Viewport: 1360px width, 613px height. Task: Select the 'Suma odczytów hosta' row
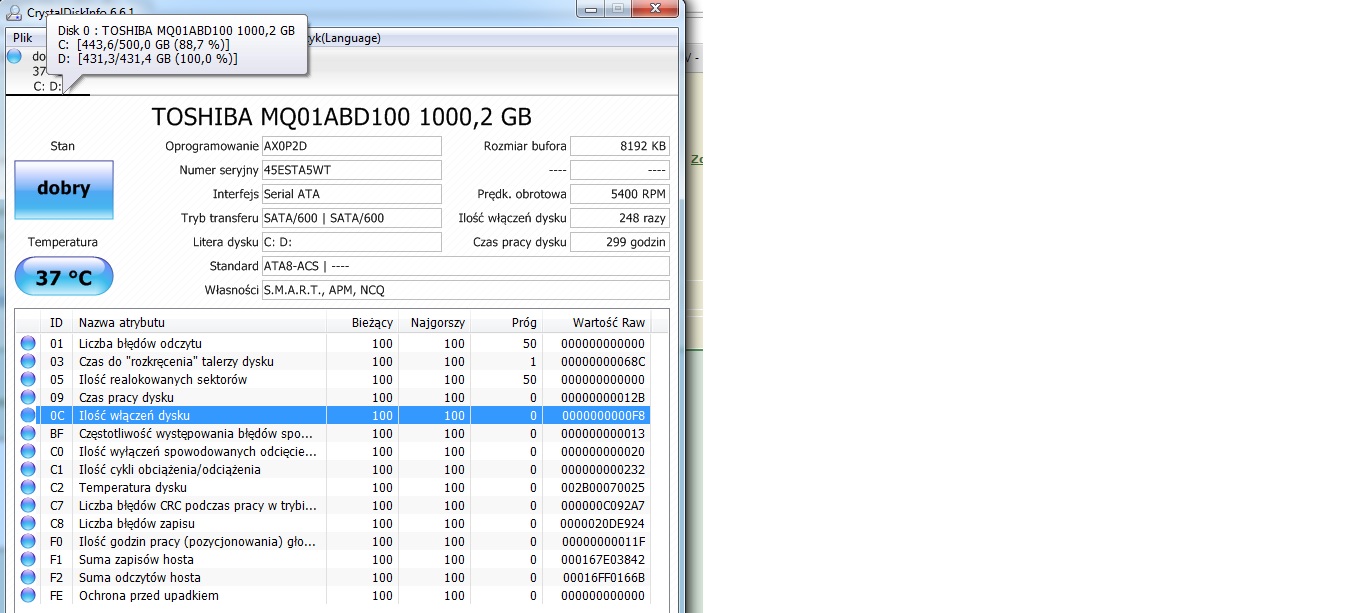point(333,577)
